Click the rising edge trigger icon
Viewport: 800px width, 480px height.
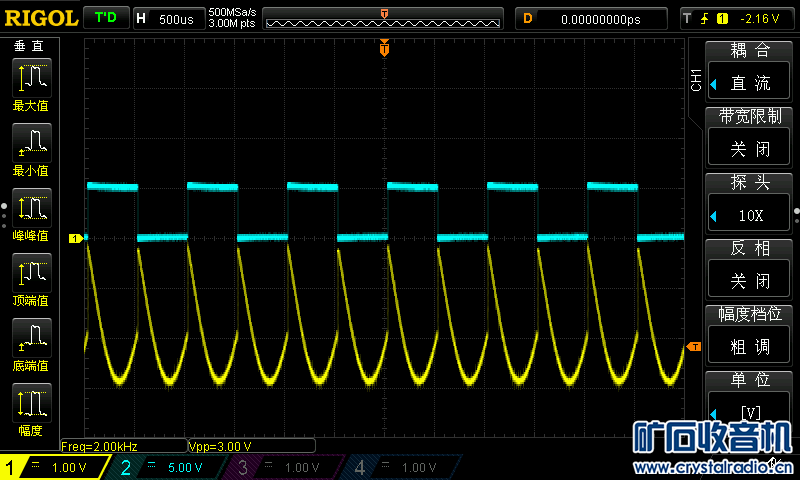click(x=705, y=19)
